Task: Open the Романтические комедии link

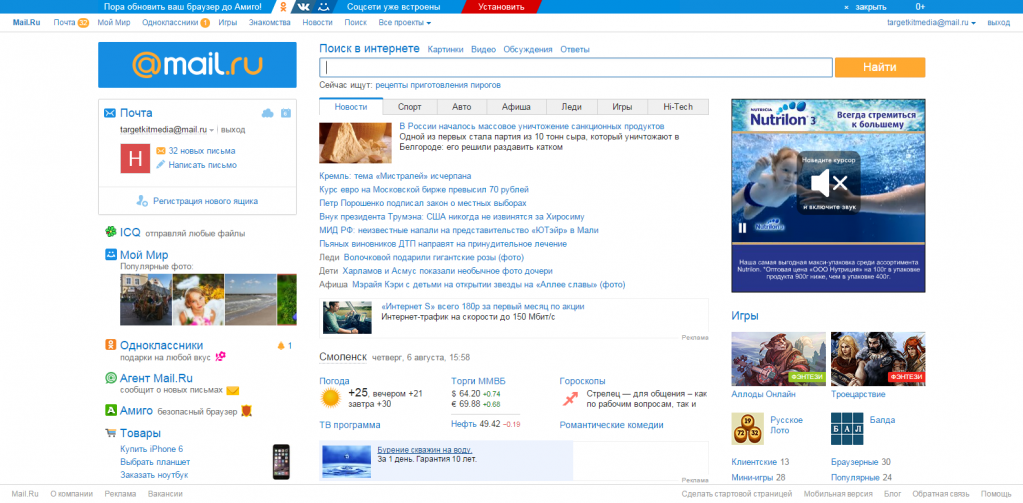Action: [611, 425]
